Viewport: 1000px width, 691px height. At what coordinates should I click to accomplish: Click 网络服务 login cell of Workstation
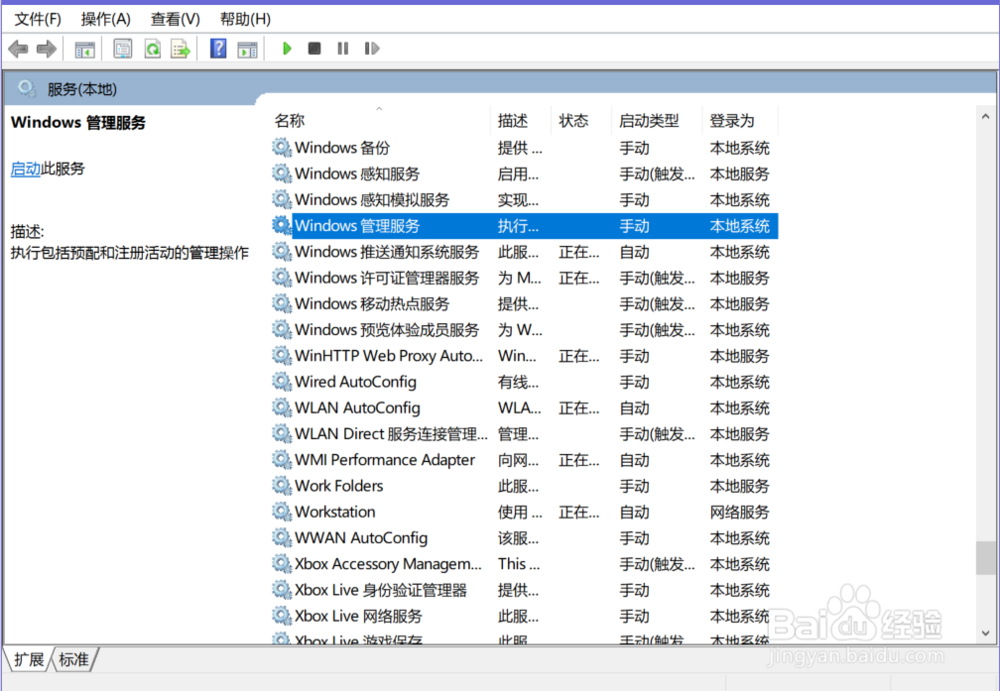(x=739, y=512)
